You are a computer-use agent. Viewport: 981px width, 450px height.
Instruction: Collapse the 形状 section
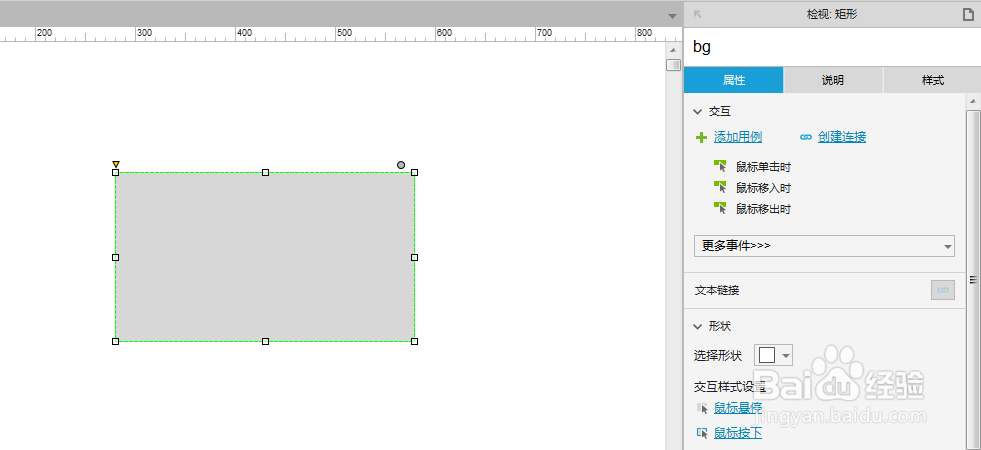[x=698, y=326]
